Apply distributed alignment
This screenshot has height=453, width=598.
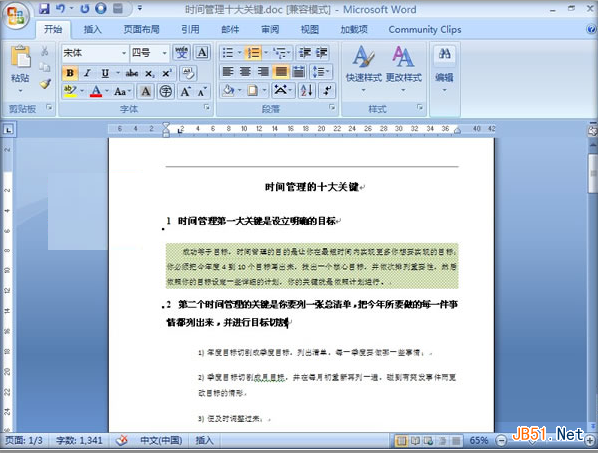coord(299,71)
